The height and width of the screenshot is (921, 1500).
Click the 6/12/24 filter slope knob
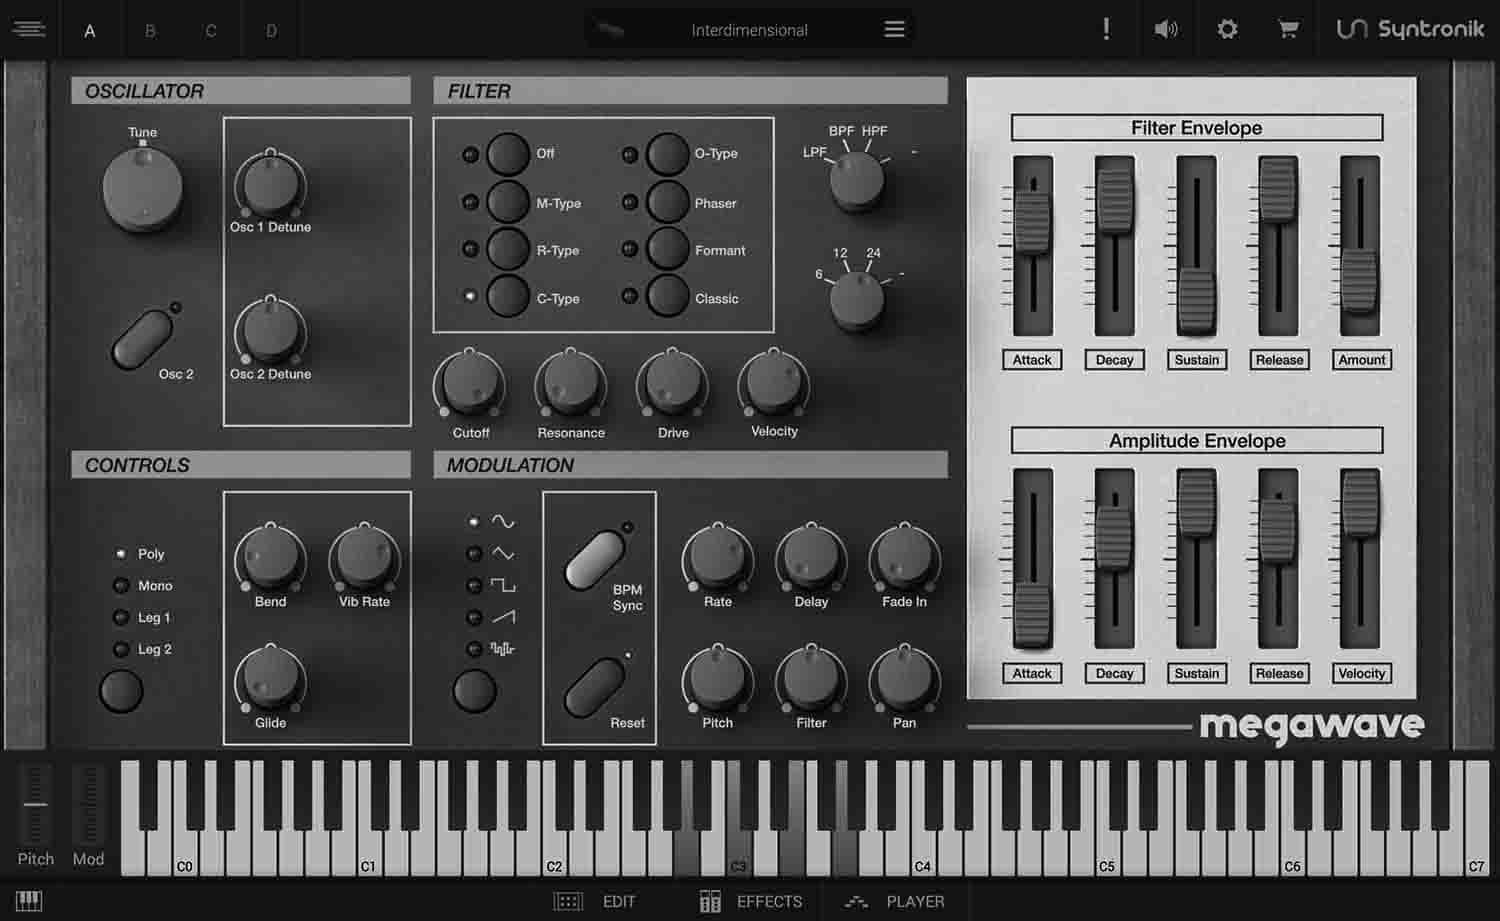[858, 300]
